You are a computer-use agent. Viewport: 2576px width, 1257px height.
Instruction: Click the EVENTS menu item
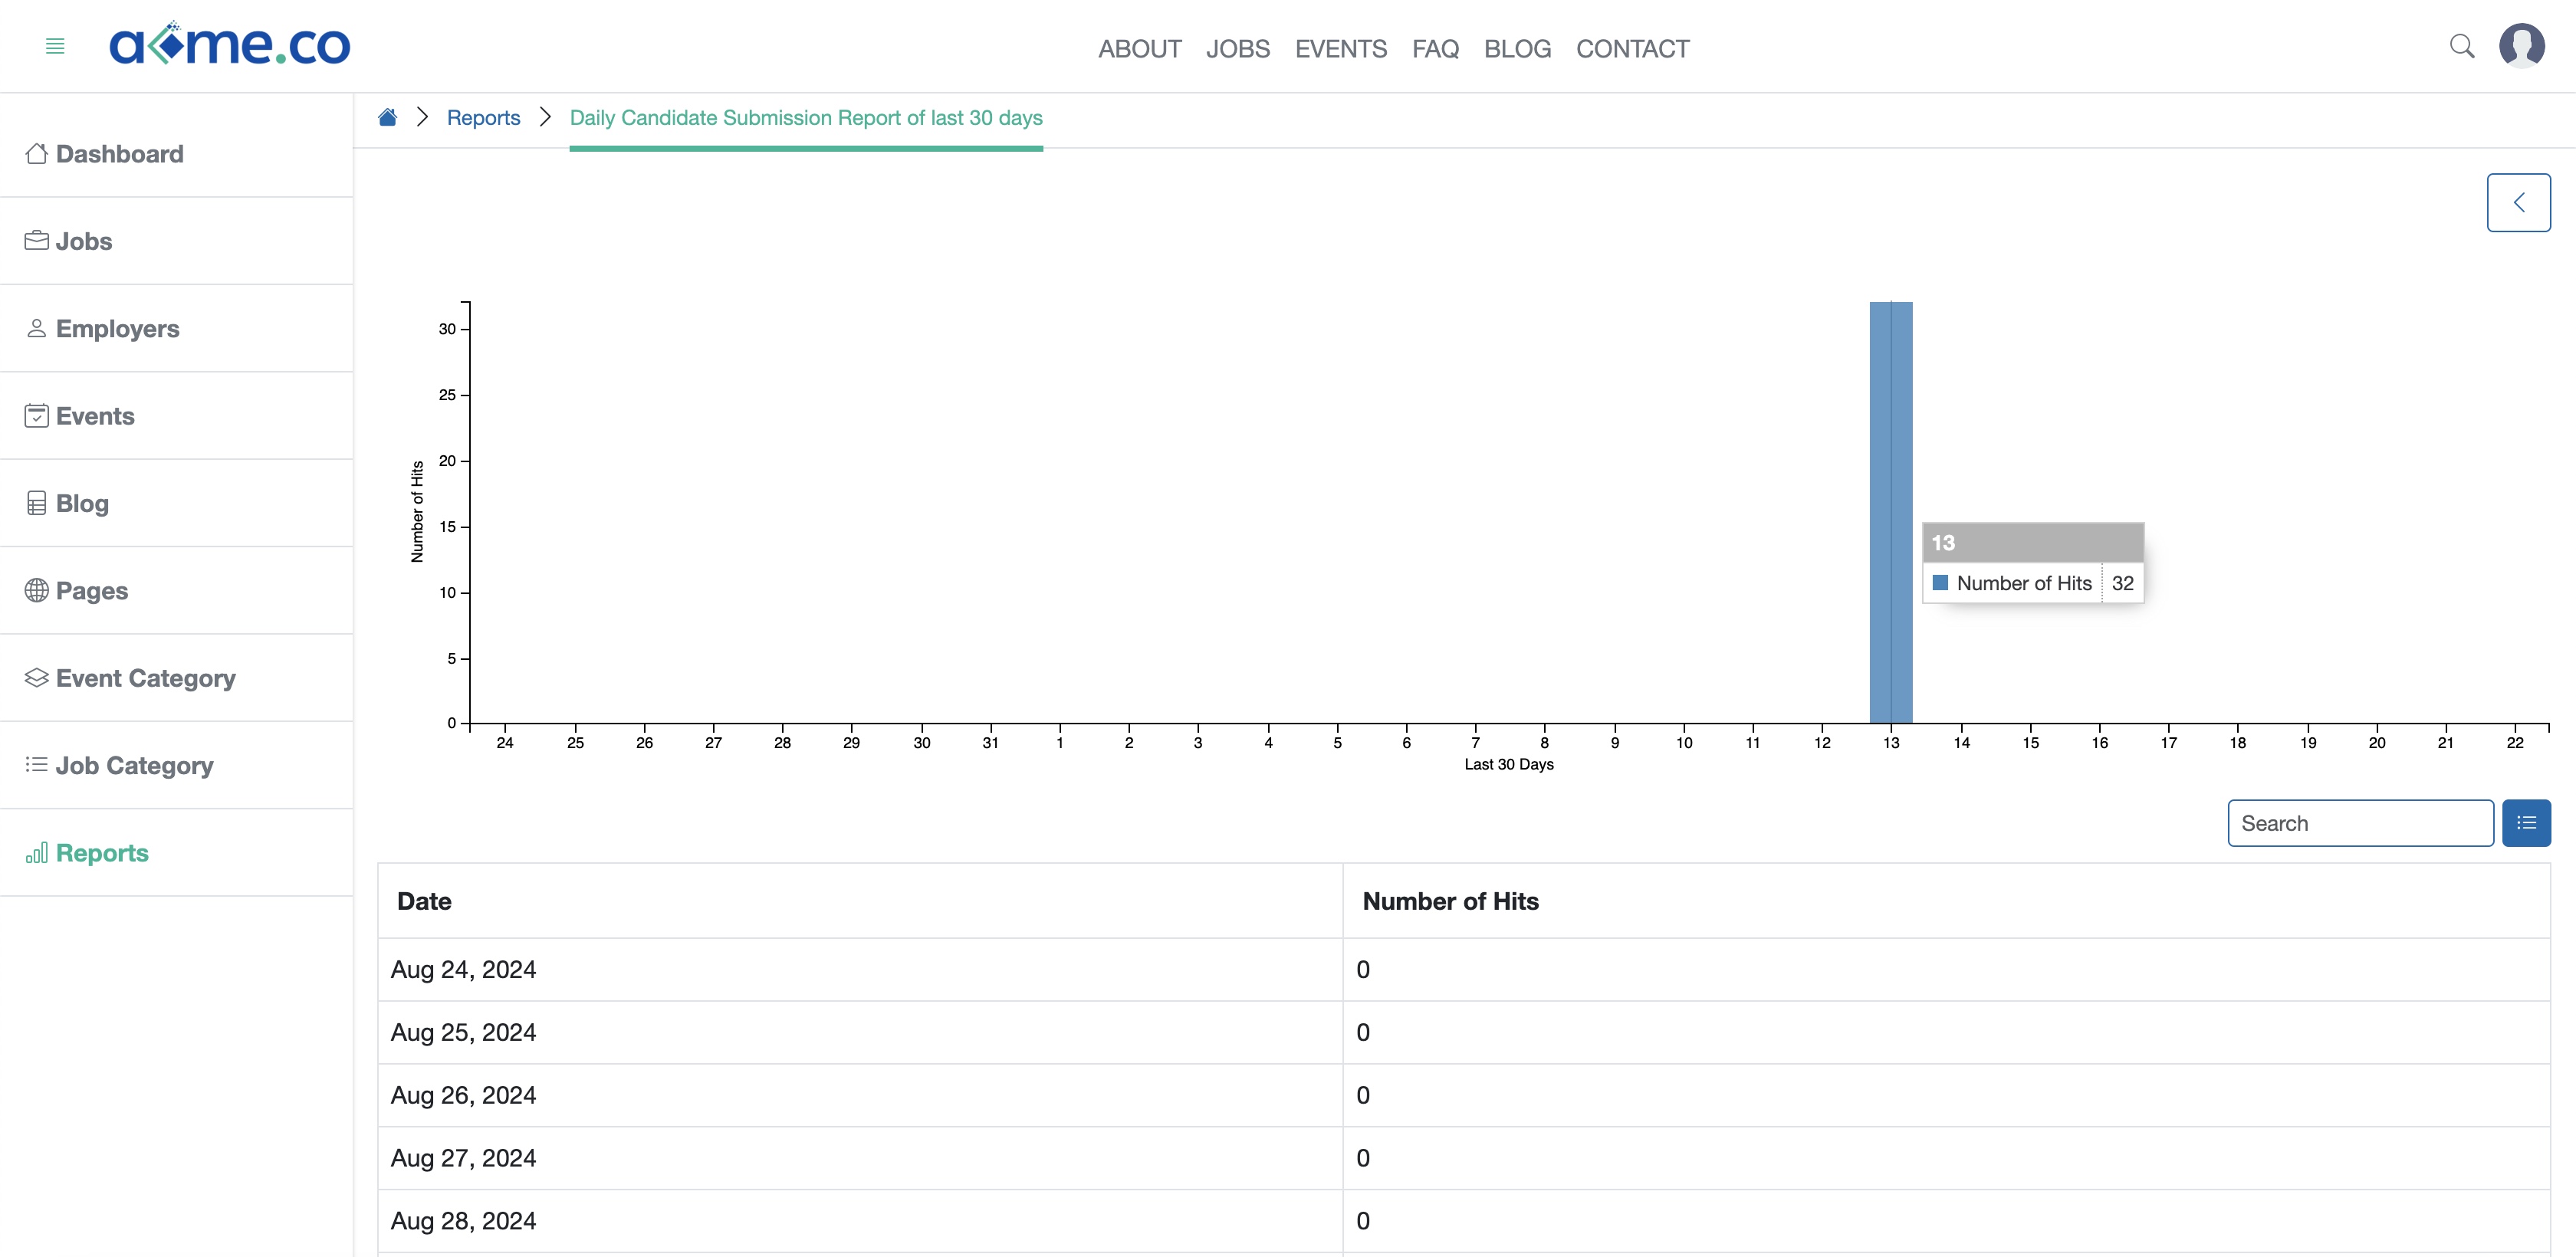point(1341,48)
